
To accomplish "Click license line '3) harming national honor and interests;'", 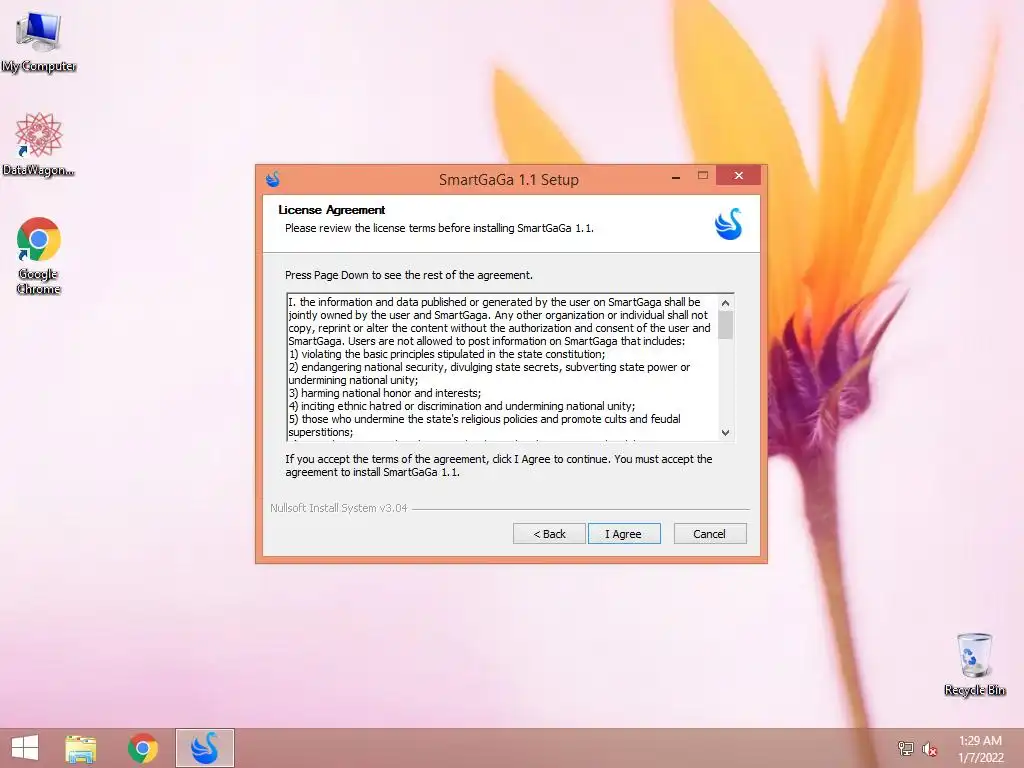I will pos(385,393).
